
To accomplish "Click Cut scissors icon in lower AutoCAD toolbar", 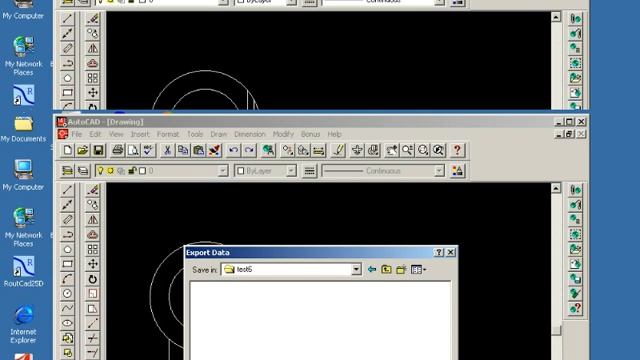I will click(x=167, y=150).
